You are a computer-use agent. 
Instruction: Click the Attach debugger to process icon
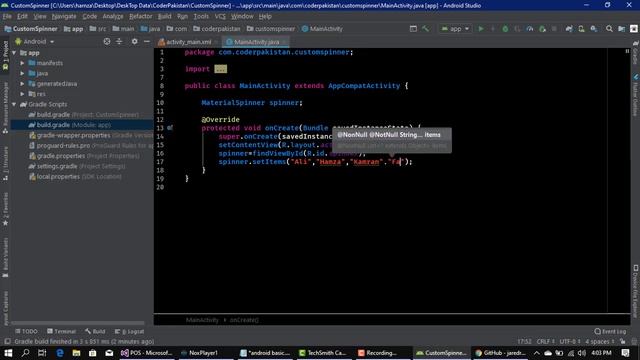click(x=542, y=29)
